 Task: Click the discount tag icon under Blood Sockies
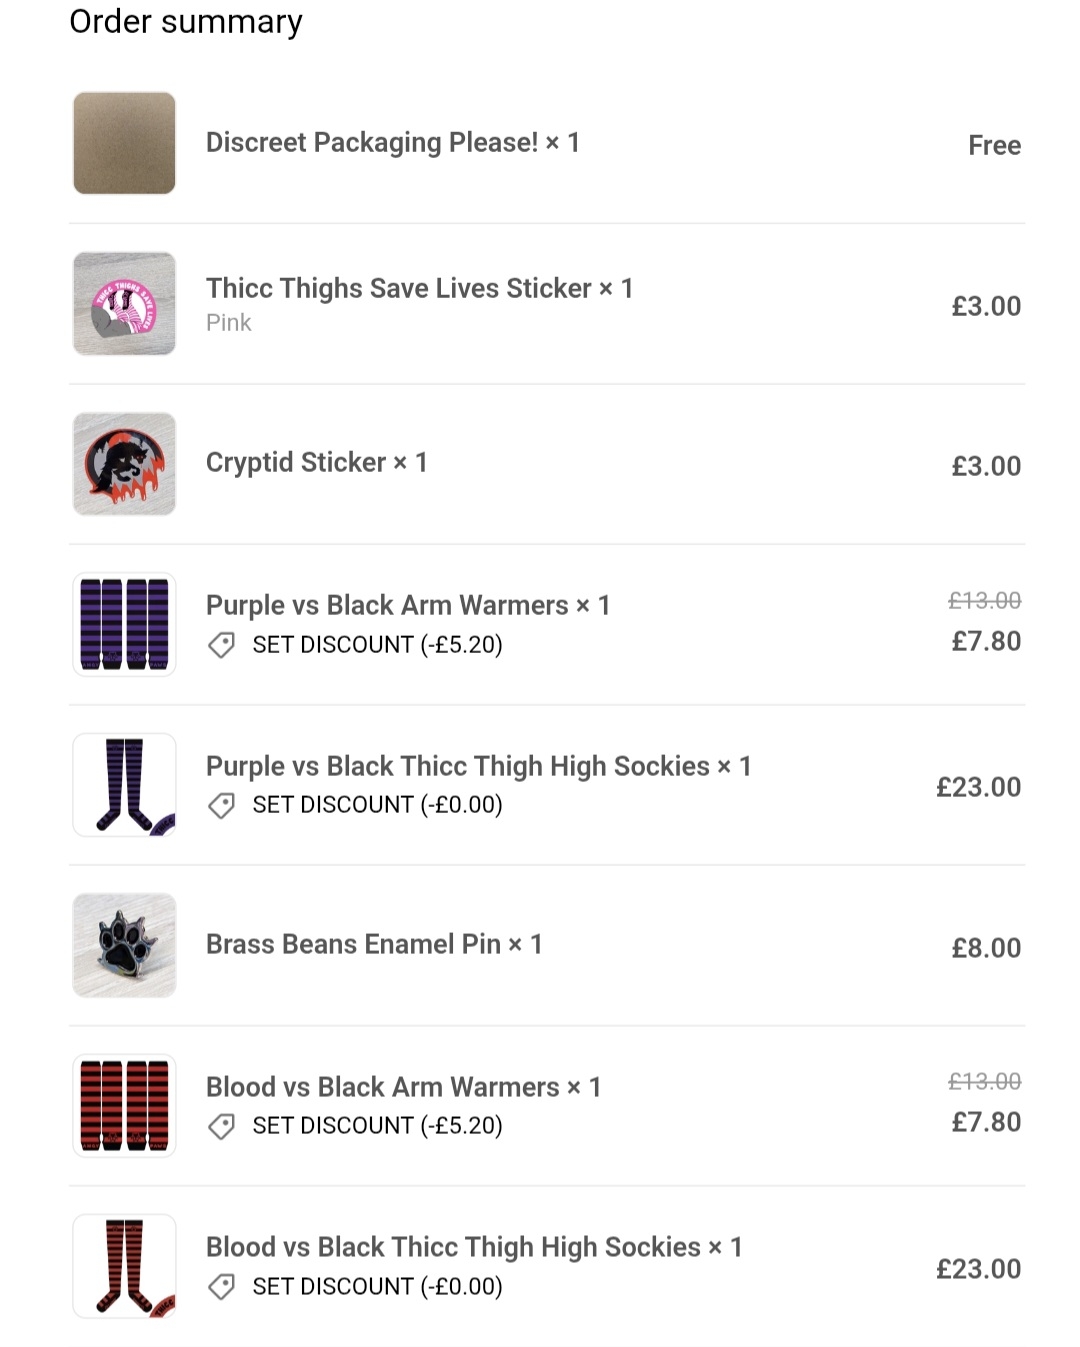[x=221, y=1286]
